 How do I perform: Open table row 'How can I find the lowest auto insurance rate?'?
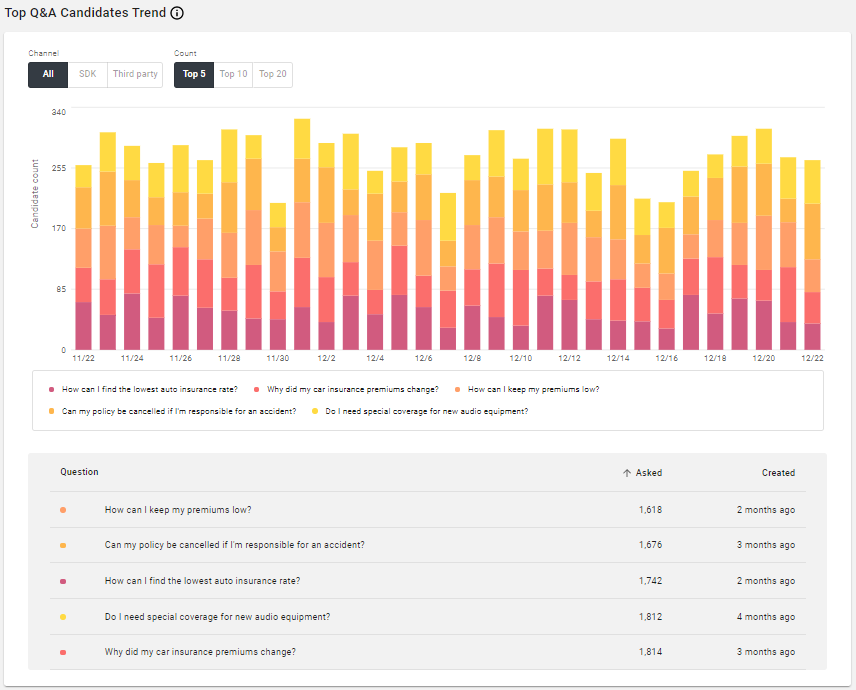(x=427, y=581)
